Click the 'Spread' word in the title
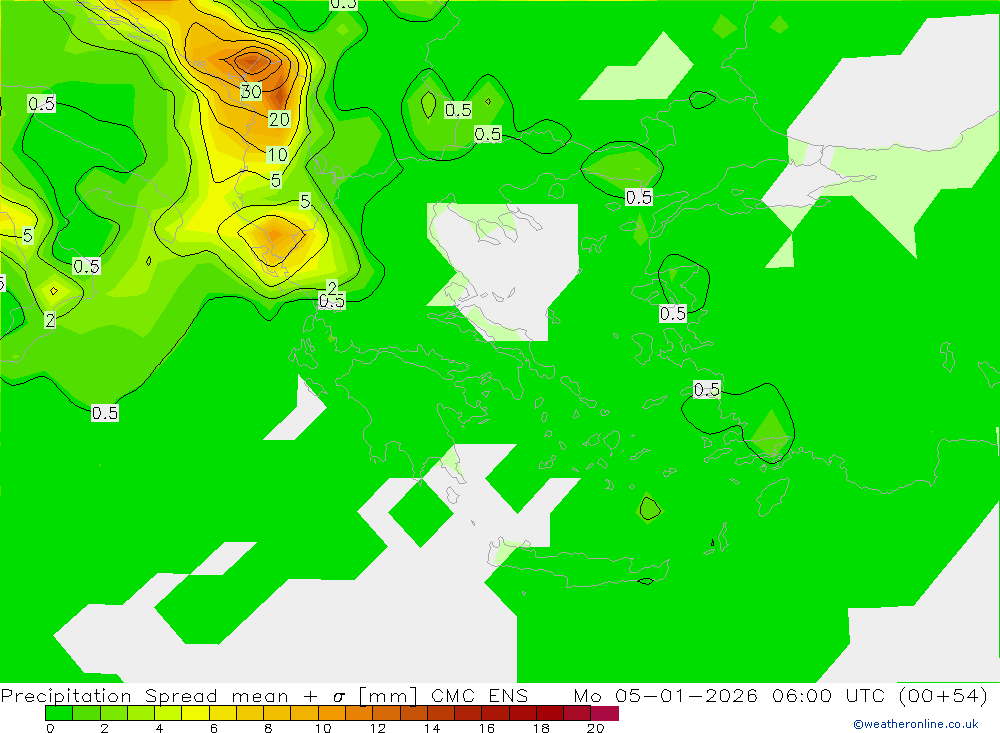The height and width of the screenshot is (733, 1000). click(181, 696)
